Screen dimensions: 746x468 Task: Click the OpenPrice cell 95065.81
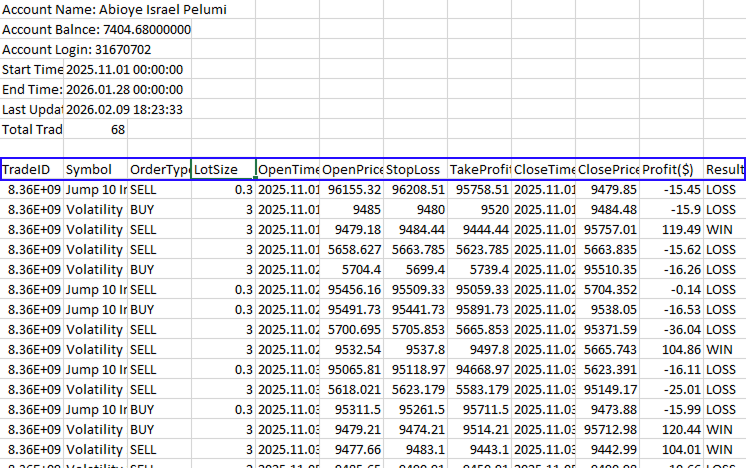(x=351, y=369)
